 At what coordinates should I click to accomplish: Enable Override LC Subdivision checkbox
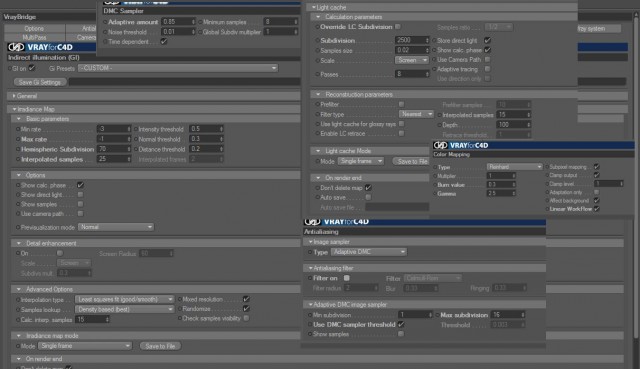(398, 27)
